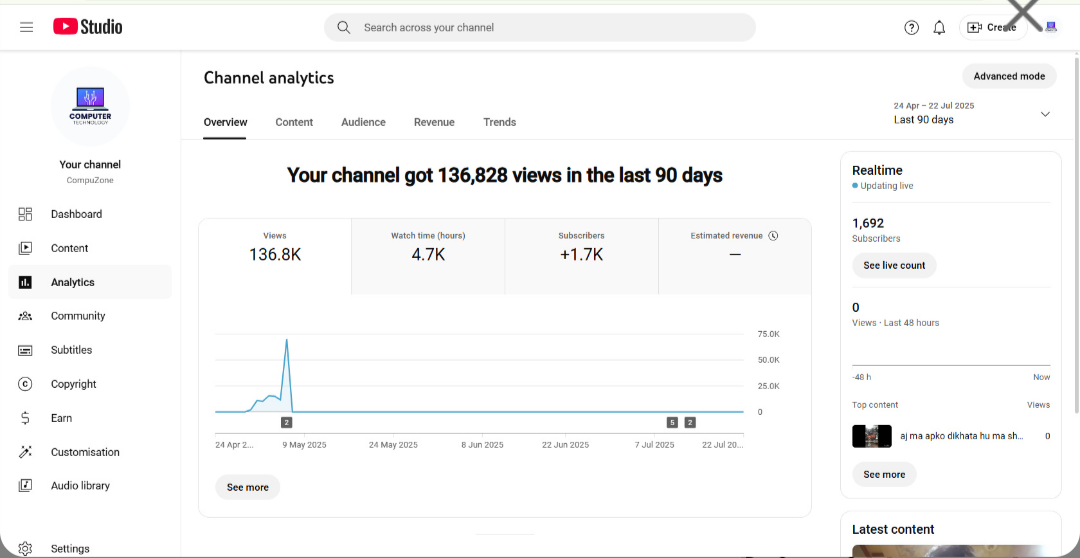1080x558 pixels.
Task: Open the account avatar menu
Action: click(1050, 28)
